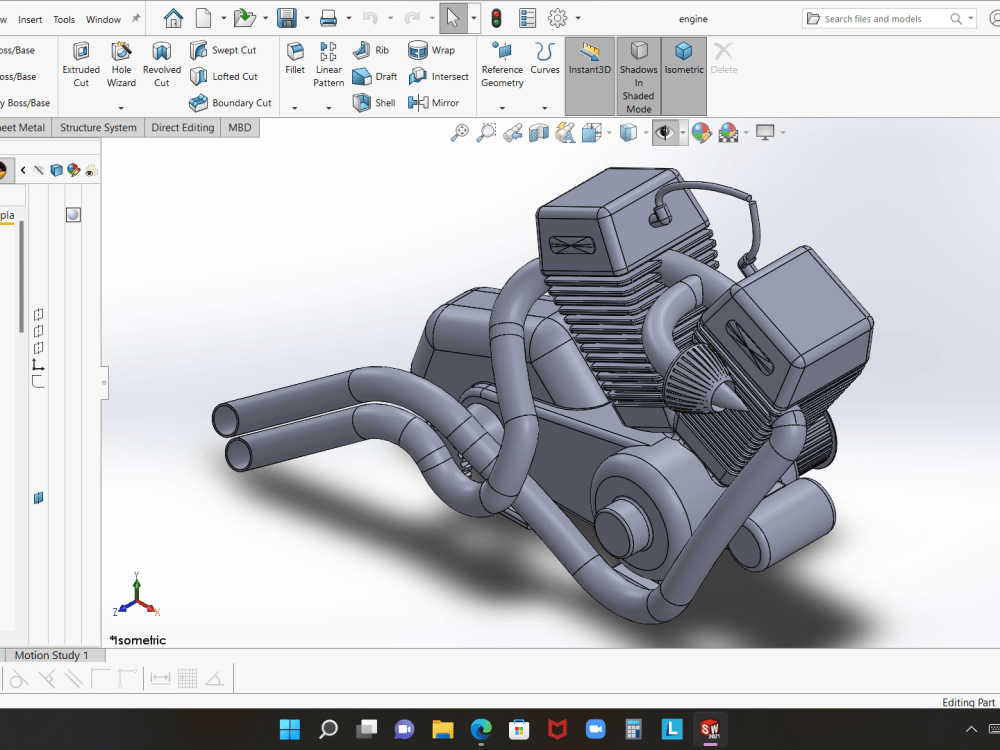Open the Hole Wizard
This screenshot has height=750, width=1000.
[x=121, y=63]
